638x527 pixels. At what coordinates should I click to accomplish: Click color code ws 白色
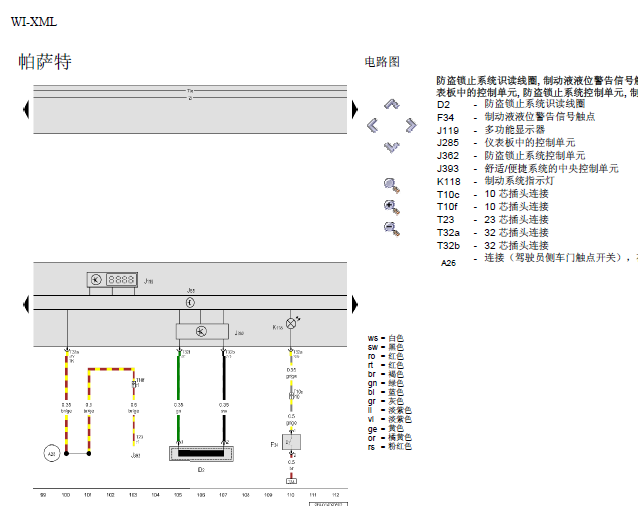coord(386,338)
